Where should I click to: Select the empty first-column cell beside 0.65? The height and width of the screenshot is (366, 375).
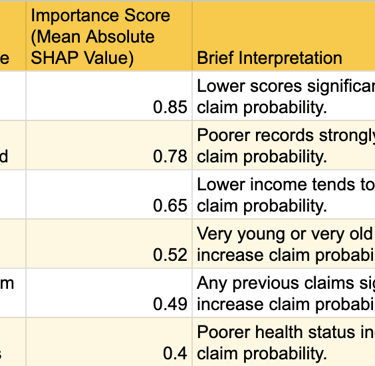click(x=13, y=195)
